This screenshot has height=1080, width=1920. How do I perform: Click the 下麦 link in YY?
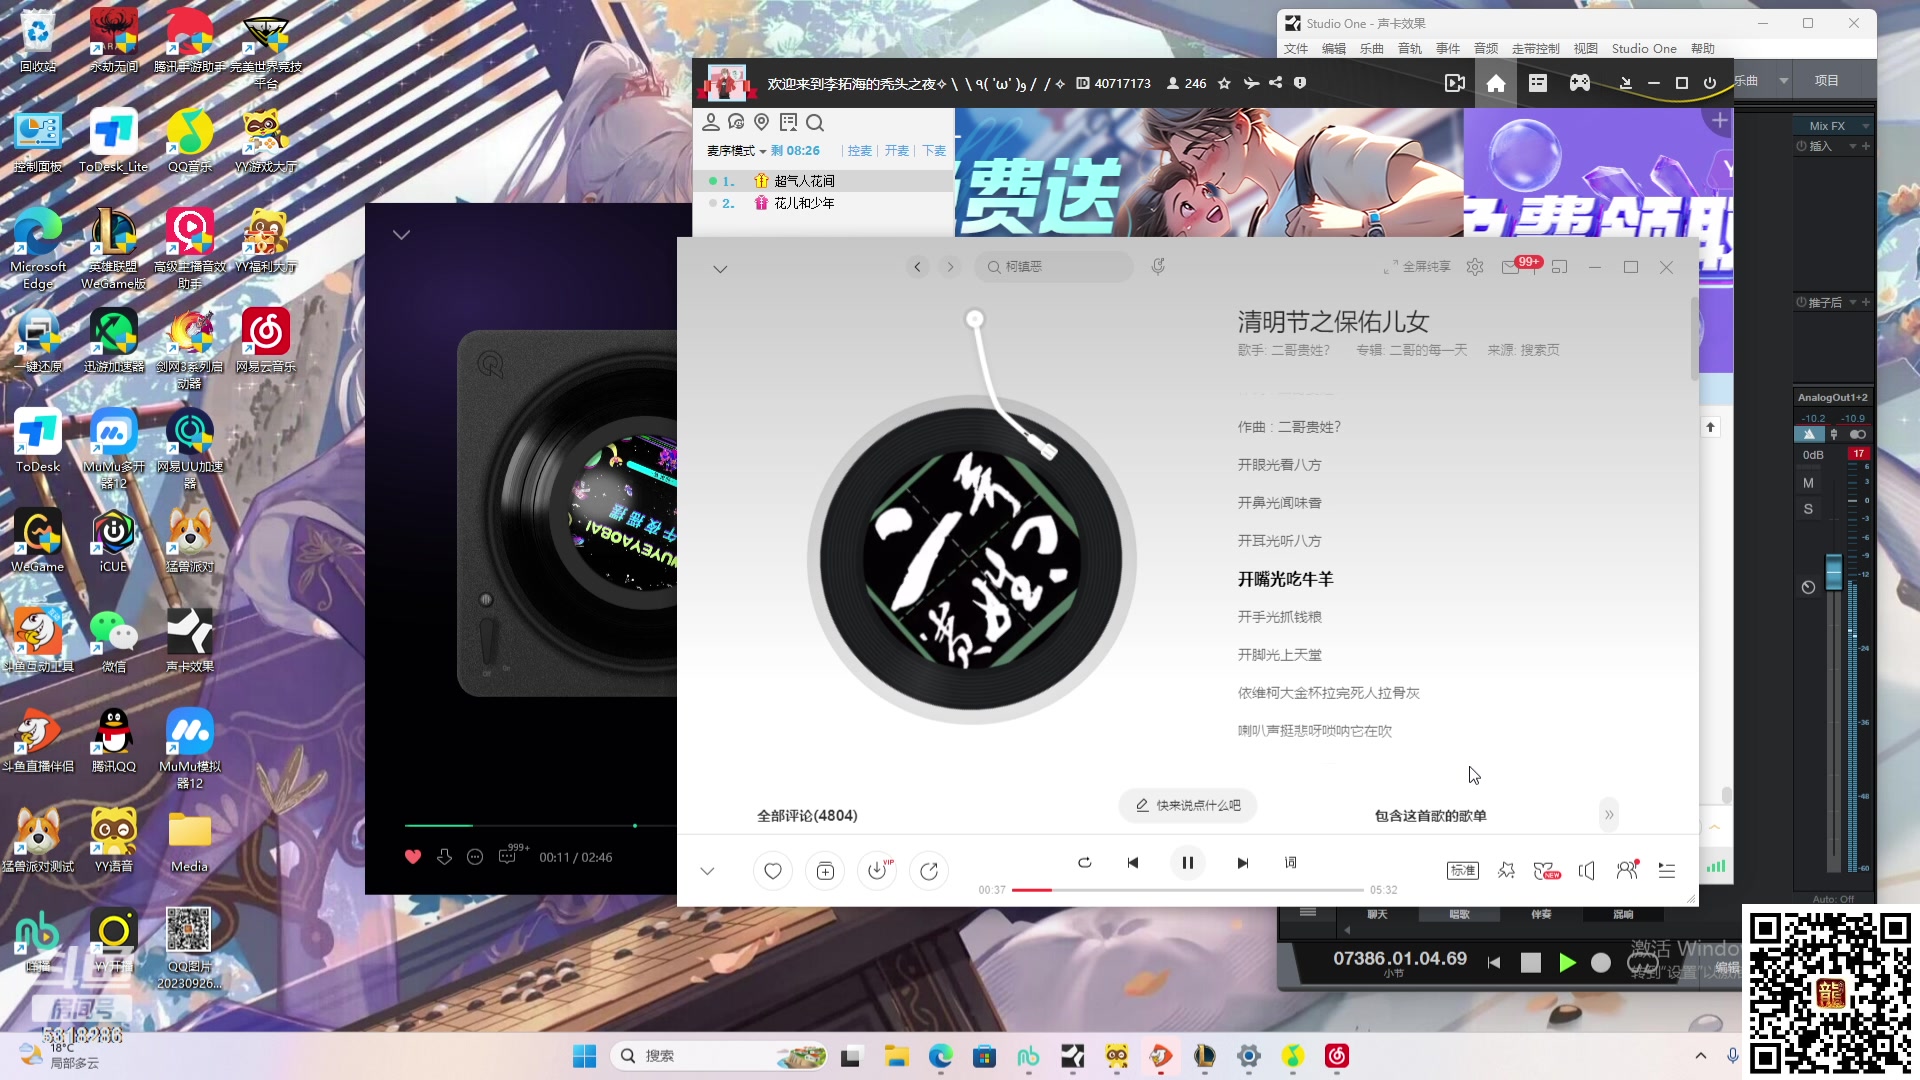click(x=934, y=151)
